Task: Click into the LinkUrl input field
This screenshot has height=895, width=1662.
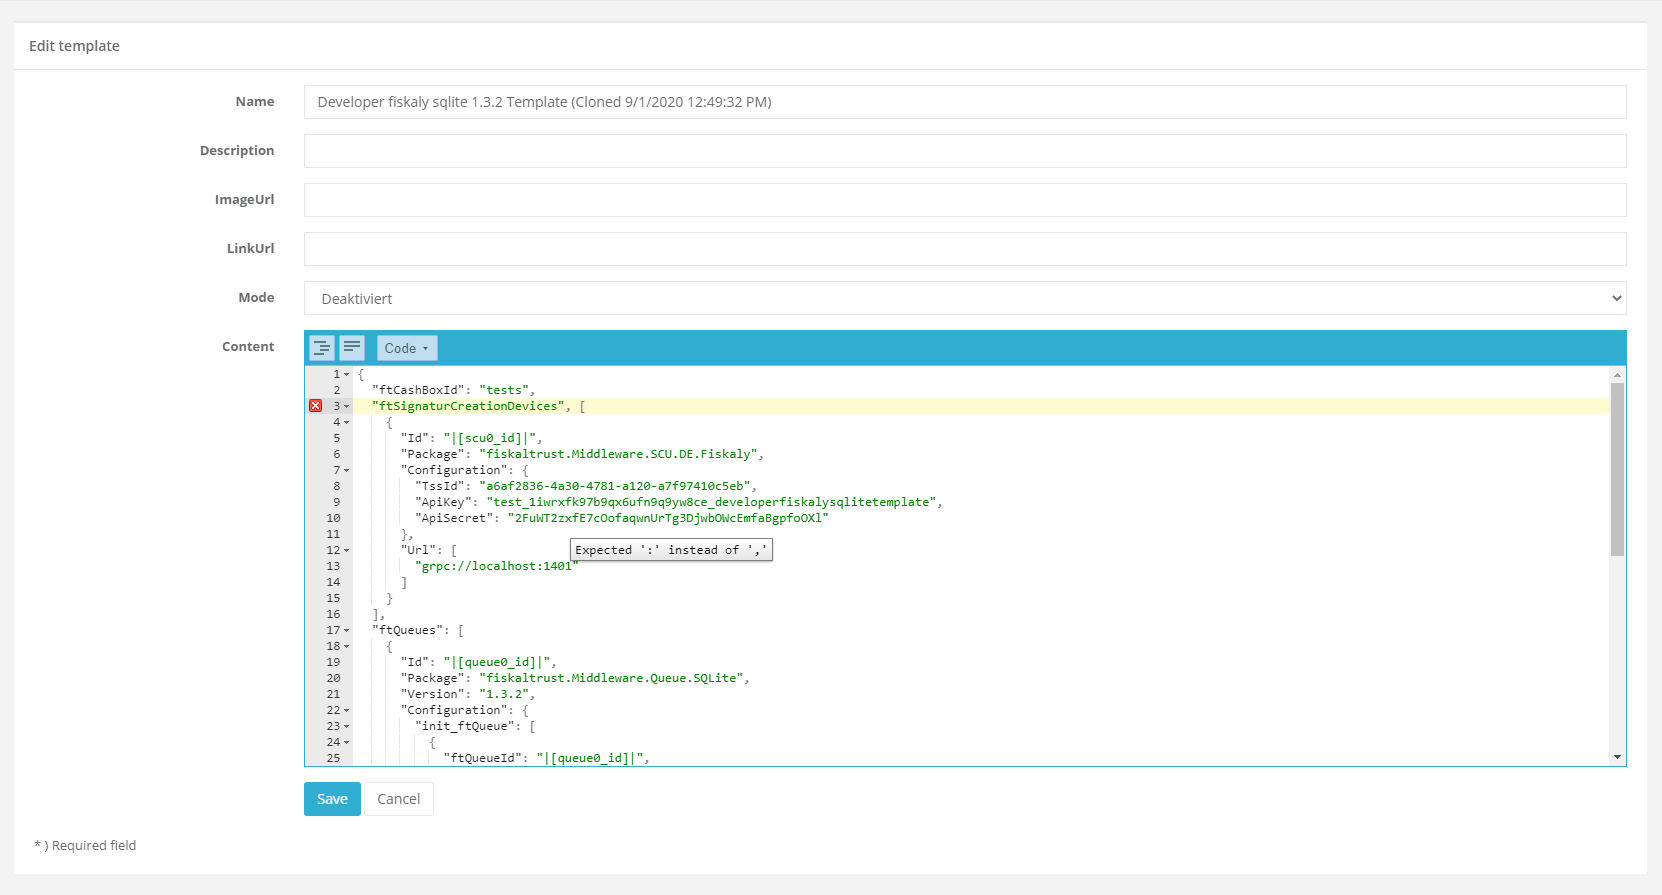Action: click(x=965, y=249)
